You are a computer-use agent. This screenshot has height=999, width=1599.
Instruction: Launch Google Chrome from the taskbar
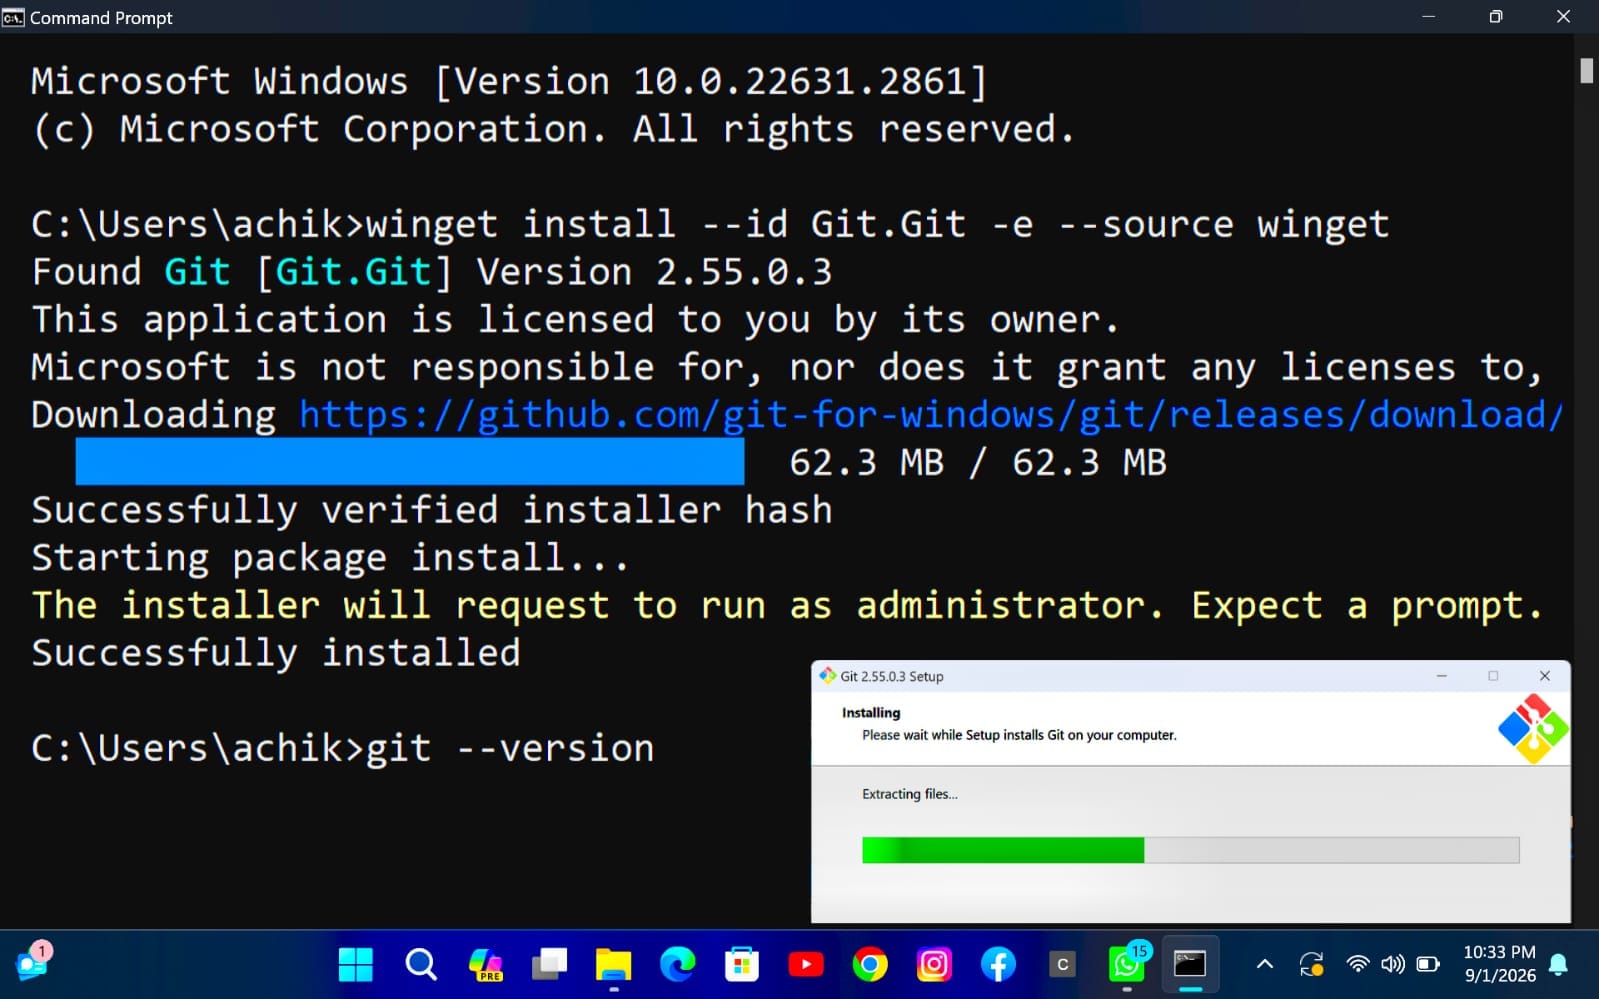870,965
